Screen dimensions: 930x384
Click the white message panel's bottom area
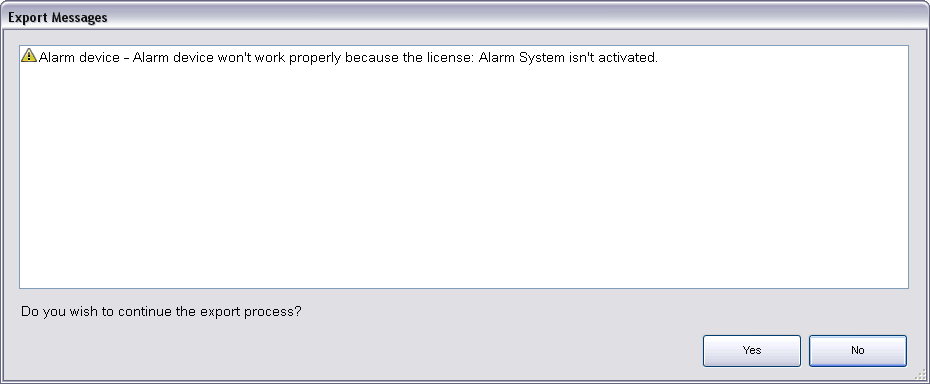pos(464,267)
